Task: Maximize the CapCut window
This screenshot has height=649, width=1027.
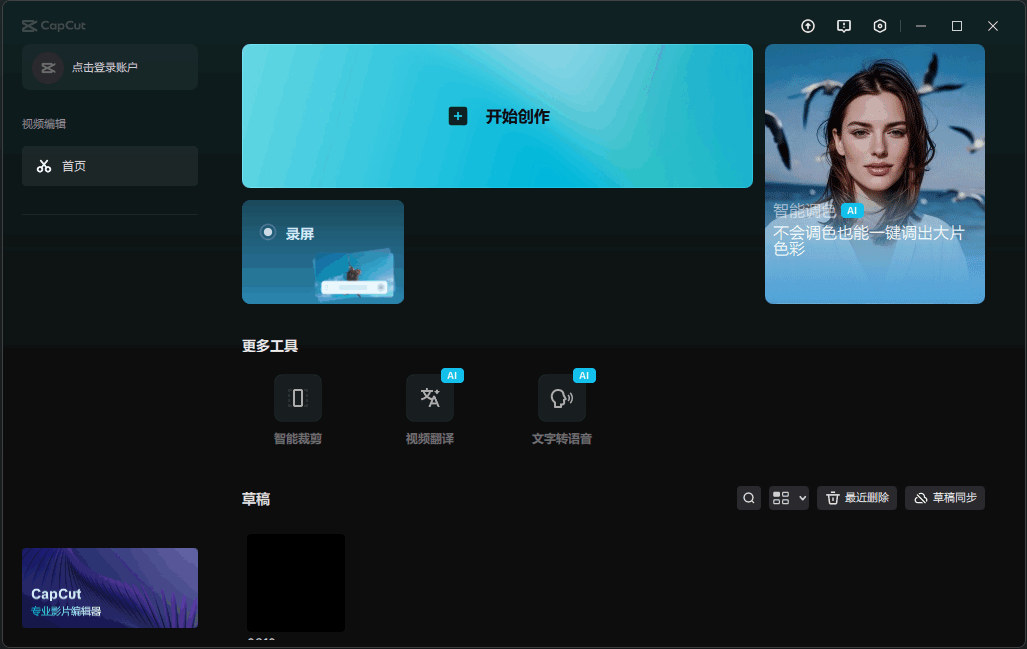Action: (x=957, y=26)
